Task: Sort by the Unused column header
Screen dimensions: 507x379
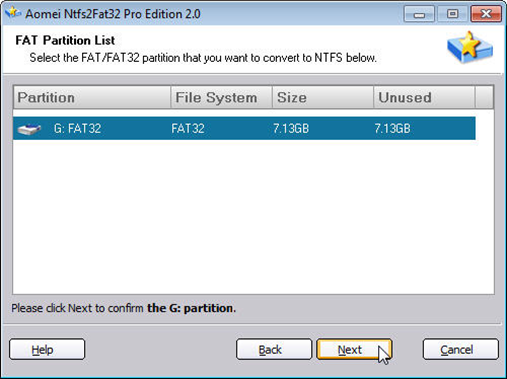Action: [x=424, y=97]
